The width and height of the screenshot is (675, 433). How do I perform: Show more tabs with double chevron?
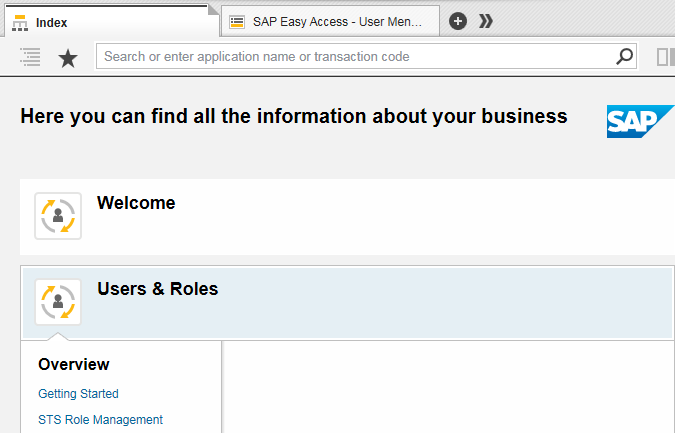click(485, 21)
